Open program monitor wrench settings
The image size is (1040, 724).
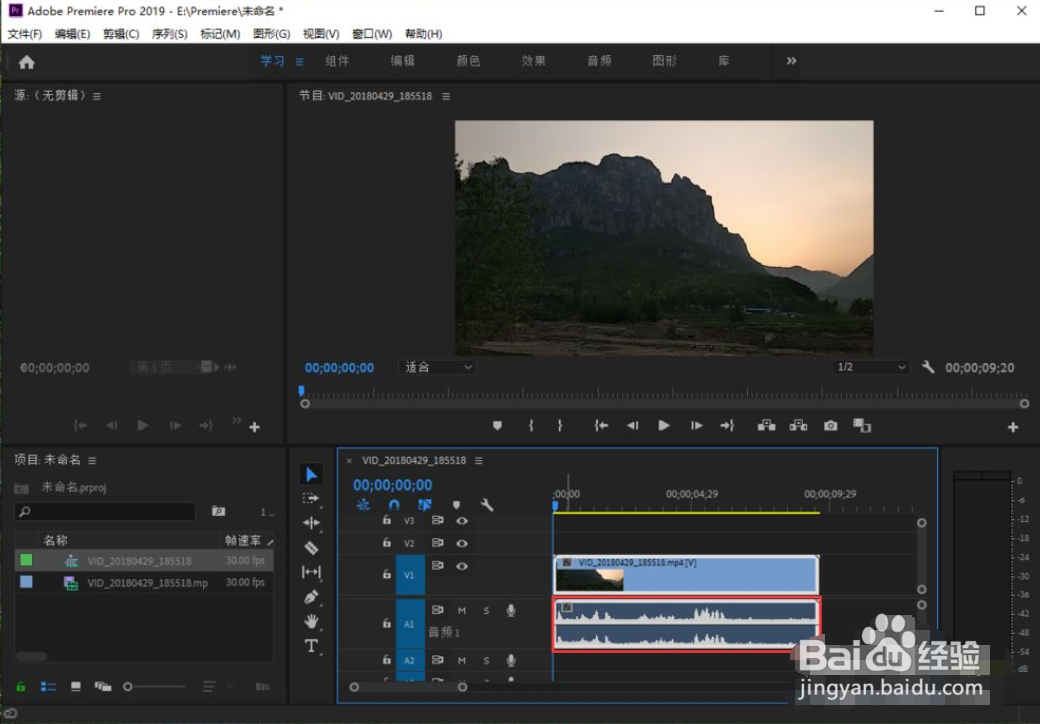[x=928, y=367]
